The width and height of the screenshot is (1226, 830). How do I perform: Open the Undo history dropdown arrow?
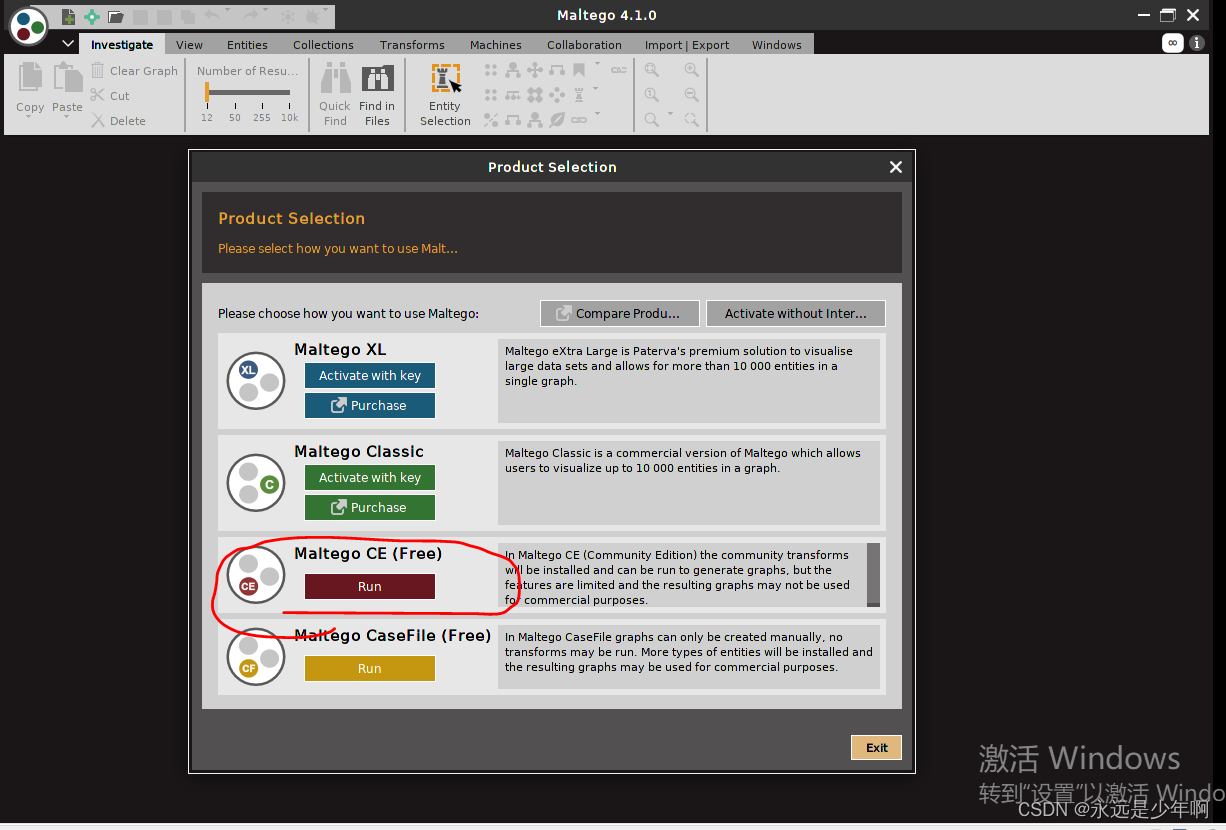click(x=227, y=12)
